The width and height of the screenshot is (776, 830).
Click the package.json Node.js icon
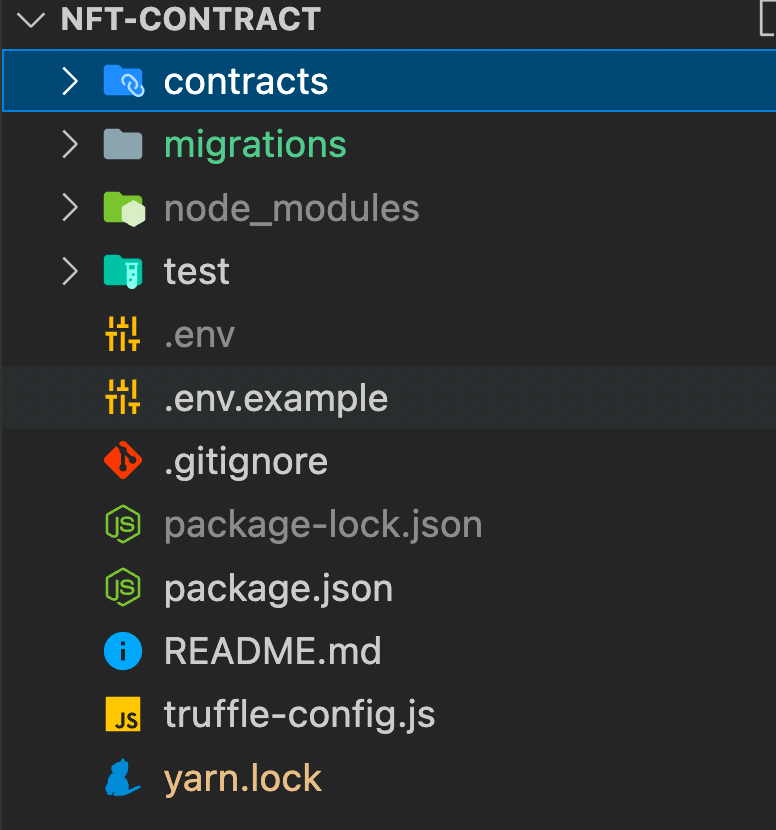click(122, 588)
